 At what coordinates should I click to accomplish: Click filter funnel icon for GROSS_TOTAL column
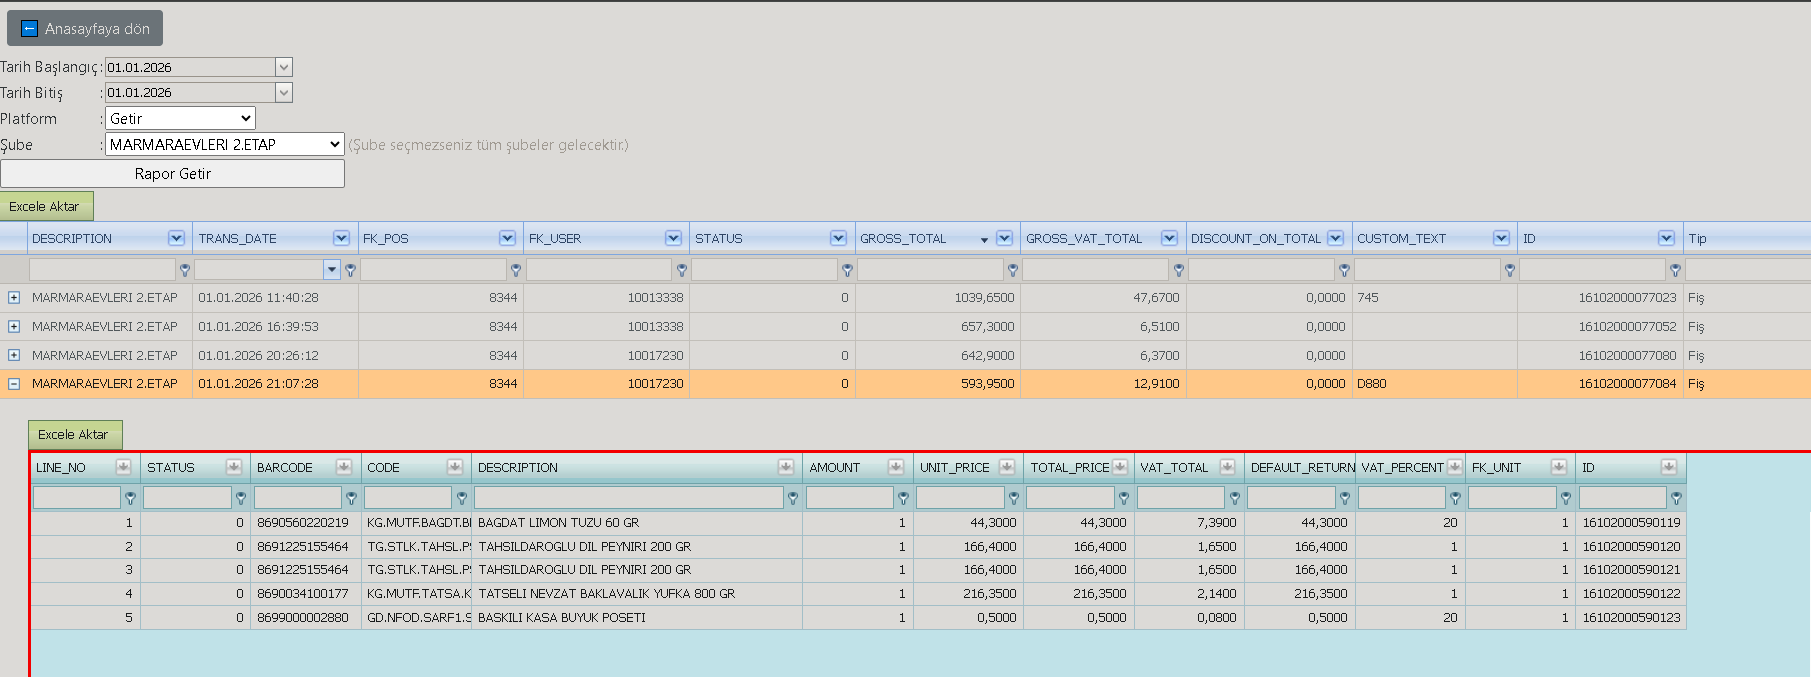1013,270
